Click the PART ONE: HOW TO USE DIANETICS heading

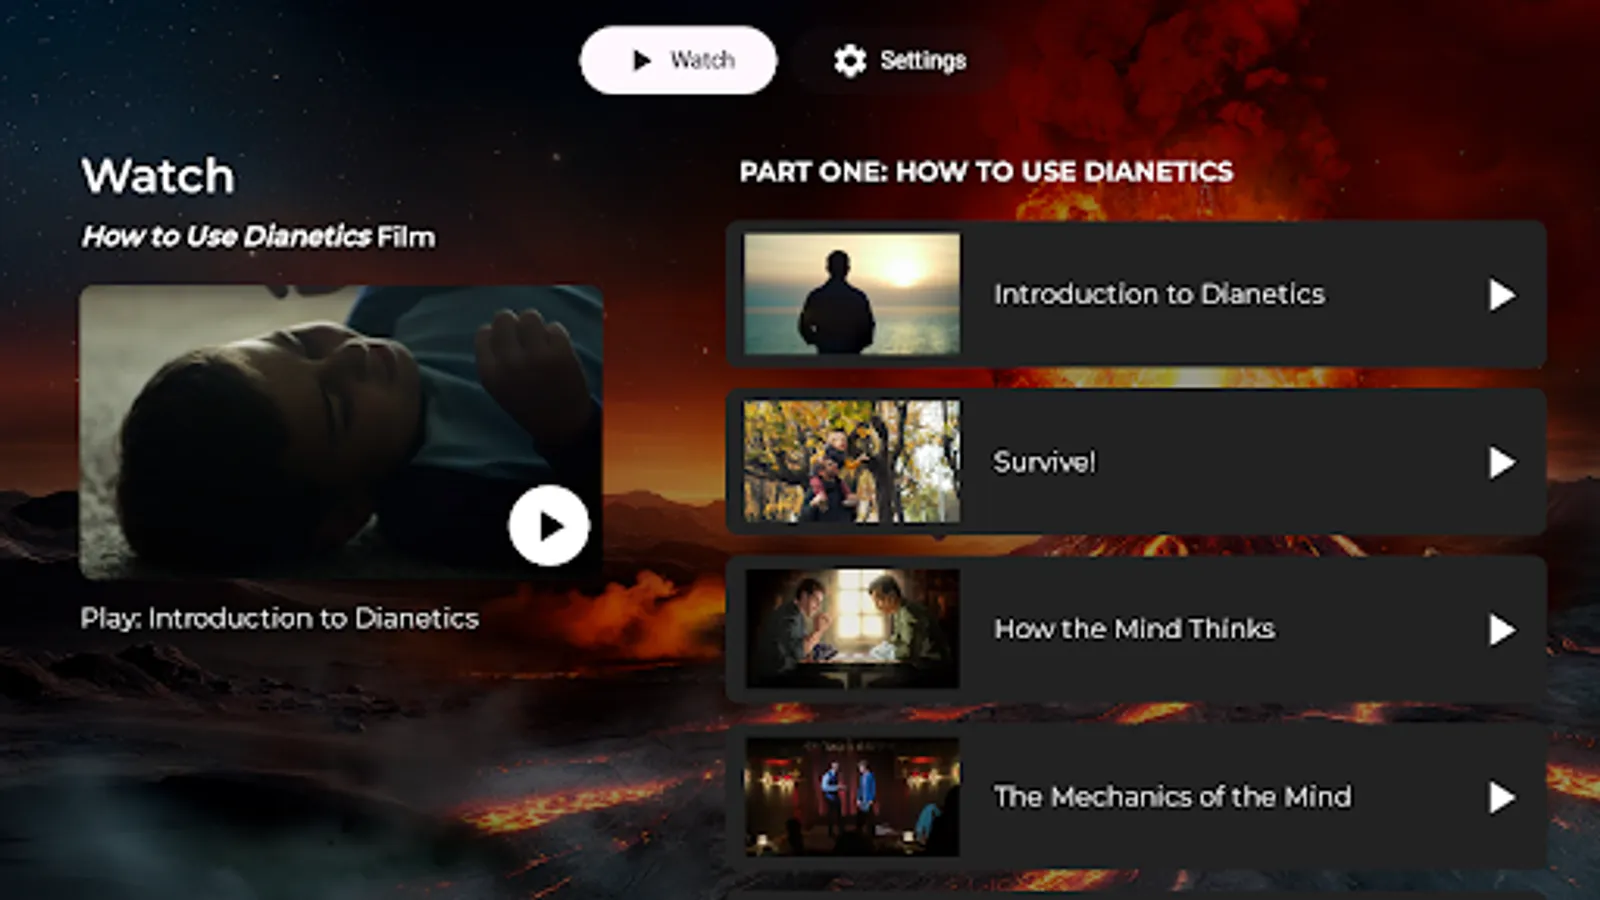pos(986,171)
